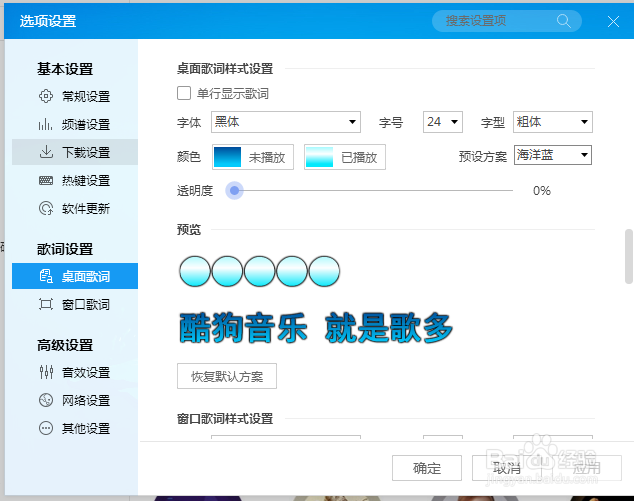Screen dimensions: 634x501
Task: Open the 字体 黑体 font dropdown
Action: point(286,122)
